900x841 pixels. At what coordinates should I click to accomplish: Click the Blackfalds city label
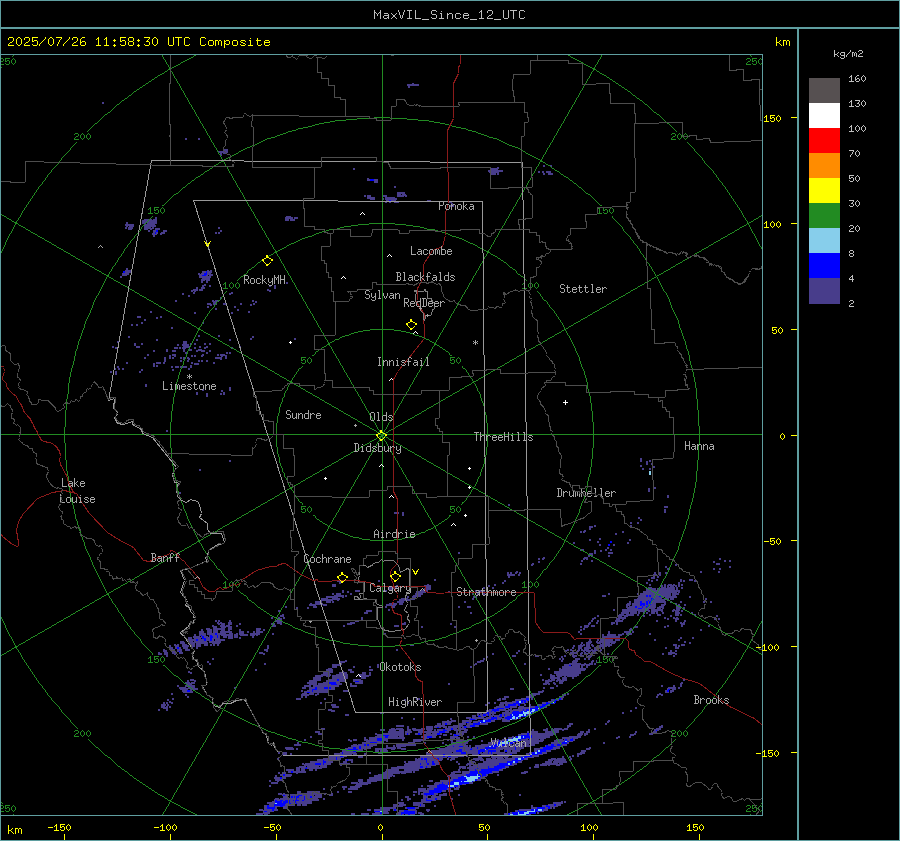point(425,277)
